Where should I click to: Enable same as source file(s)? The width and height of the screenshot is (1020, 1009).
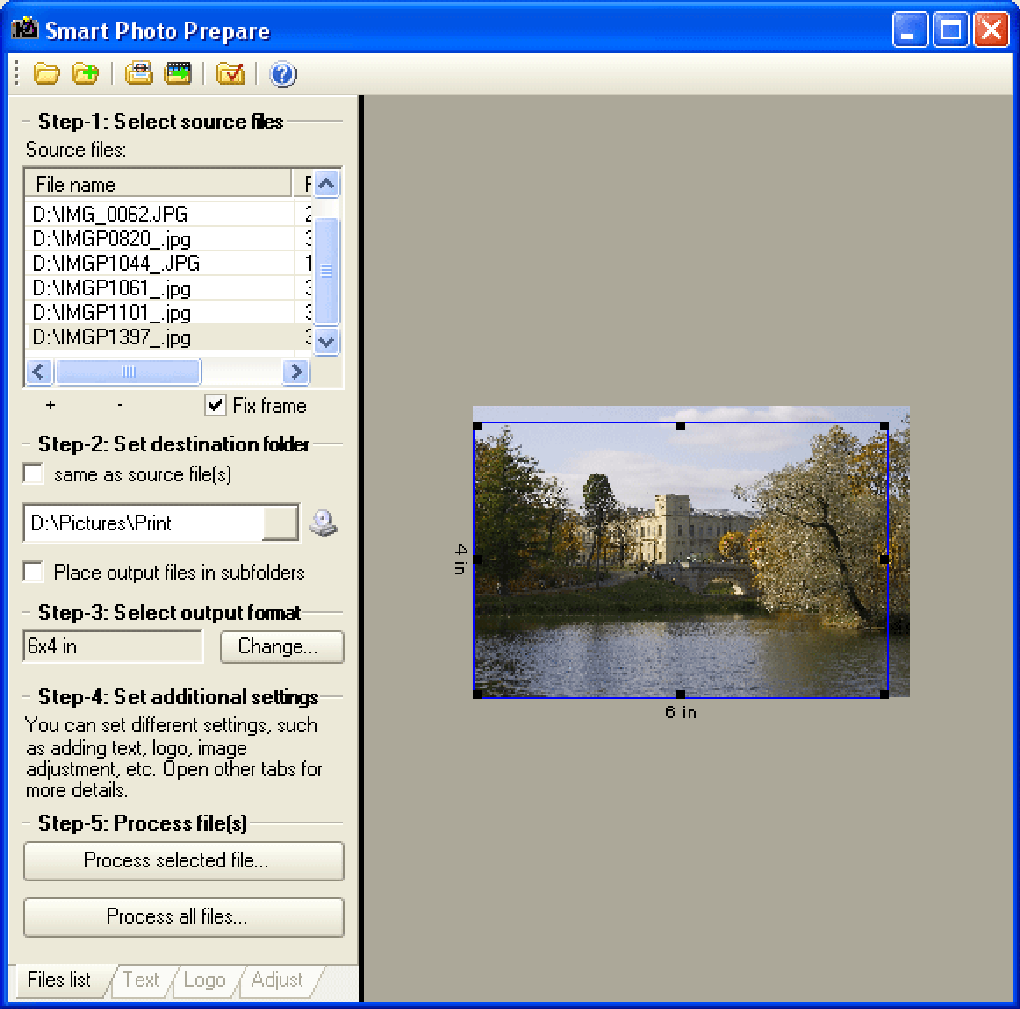click(x=31, y=473)
